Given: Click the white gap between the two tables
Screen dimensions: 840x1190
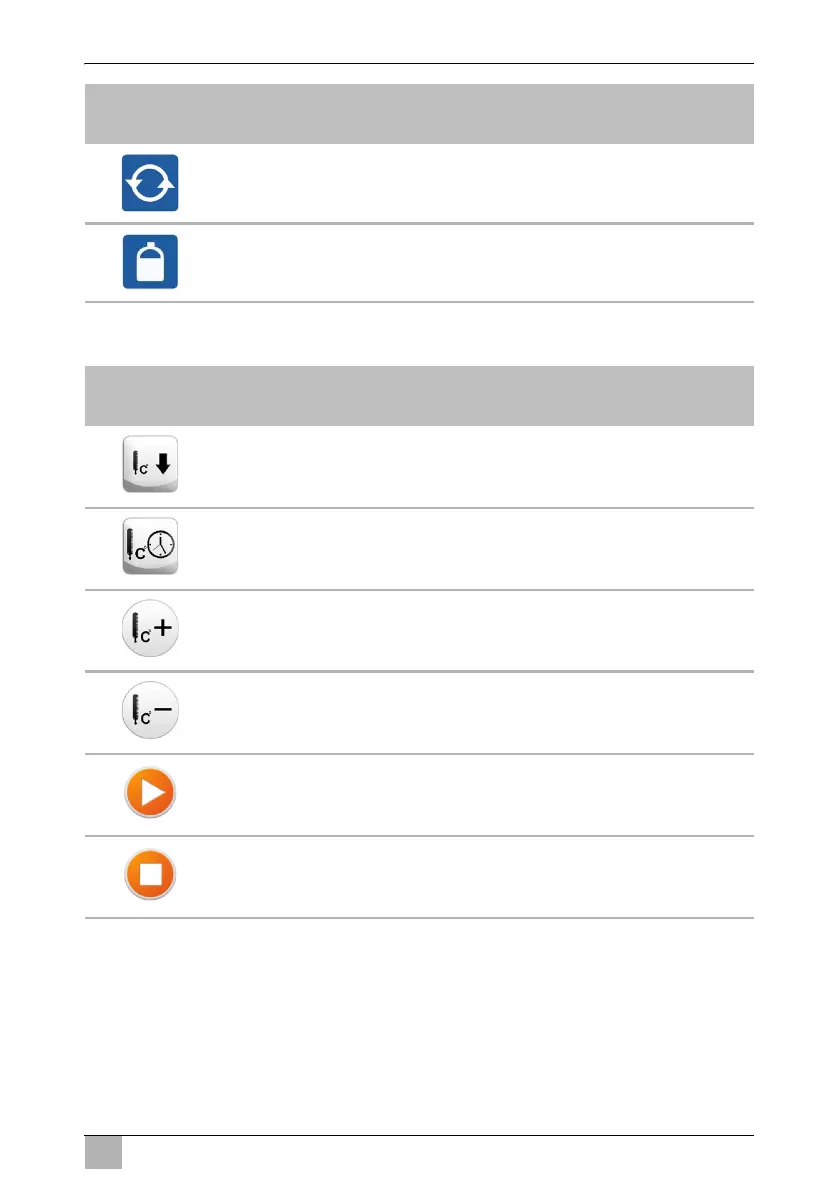Looking at the screenshot, I should point(419,334).
